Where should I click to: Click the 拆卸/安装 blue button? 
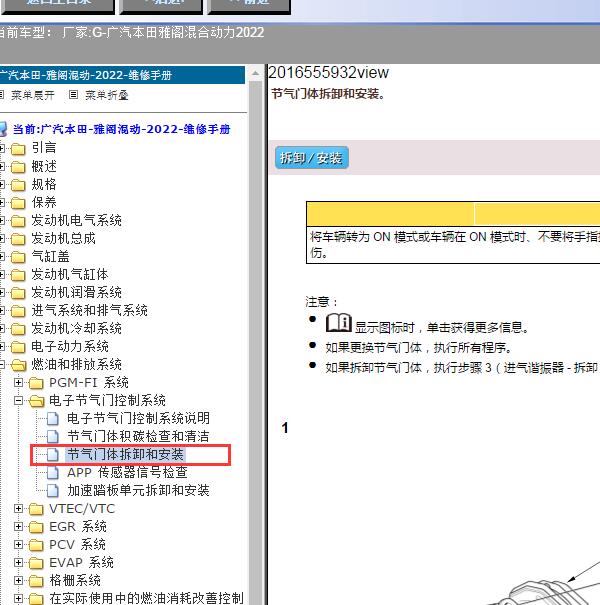coord(311,157)
